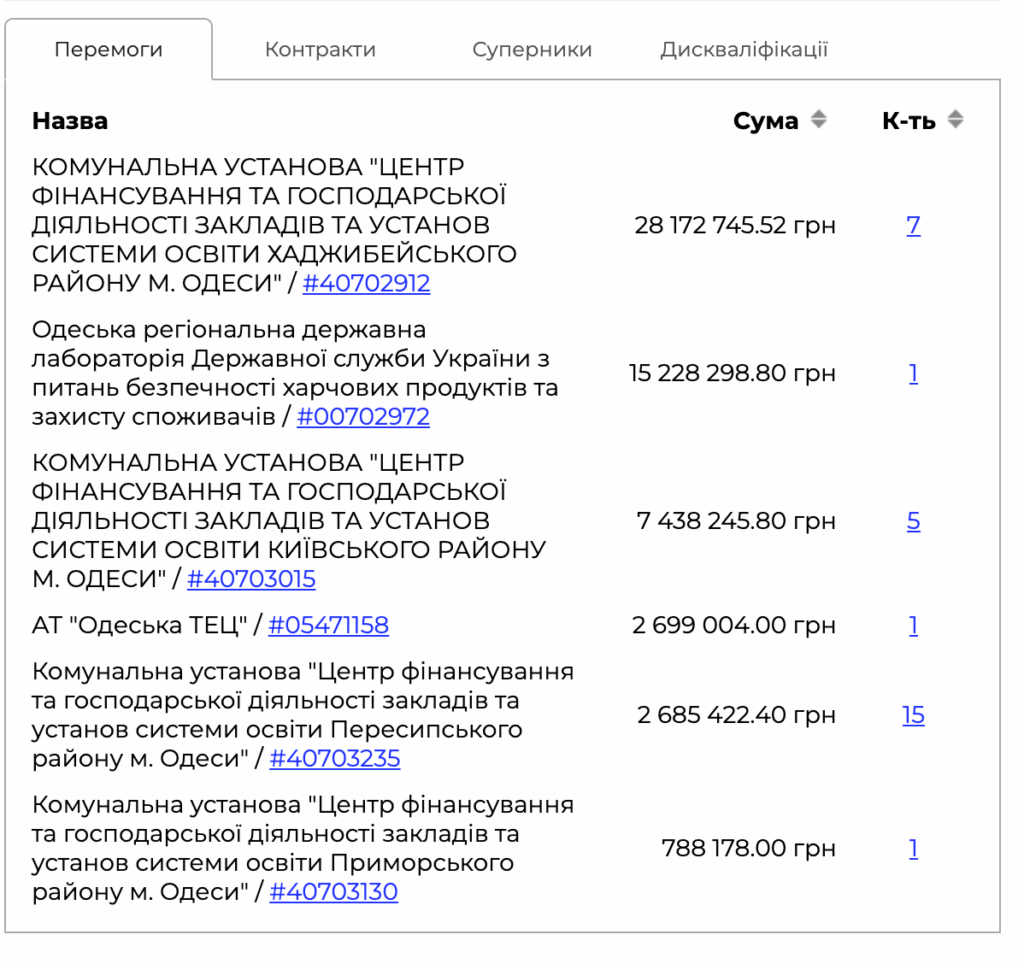Viewport: 1024px width, 964px height.
Task: Click the Сума column header label
Action: pos(765,121)
